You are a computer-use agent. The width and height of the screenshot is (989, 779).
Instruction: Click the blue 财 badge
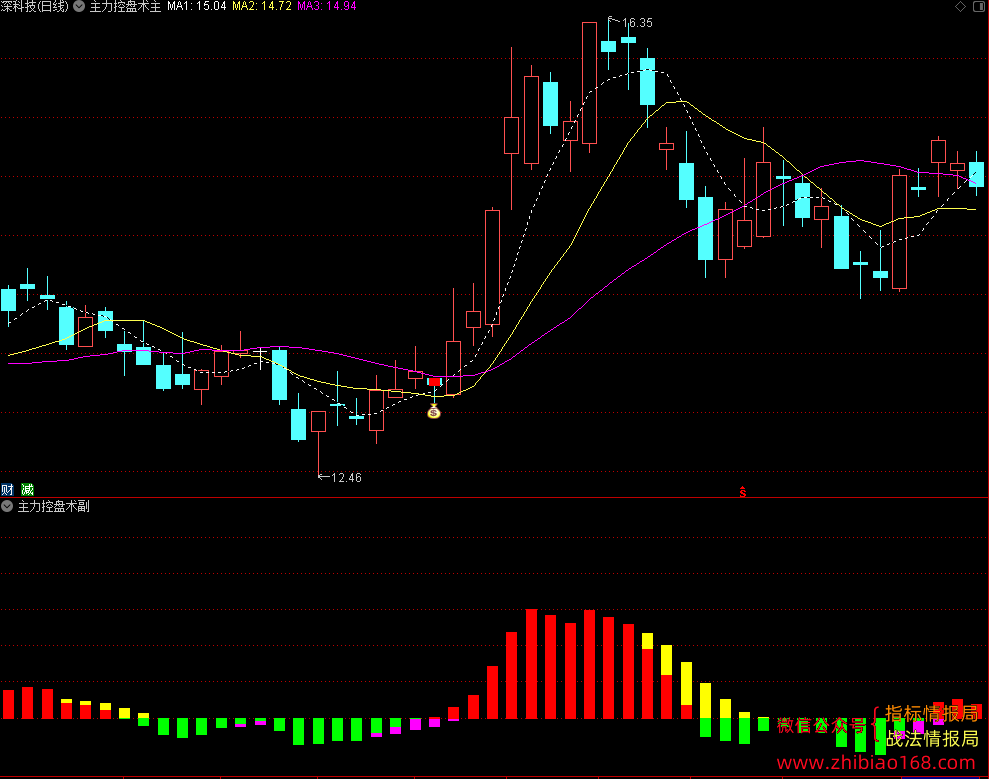coord(7,489)
